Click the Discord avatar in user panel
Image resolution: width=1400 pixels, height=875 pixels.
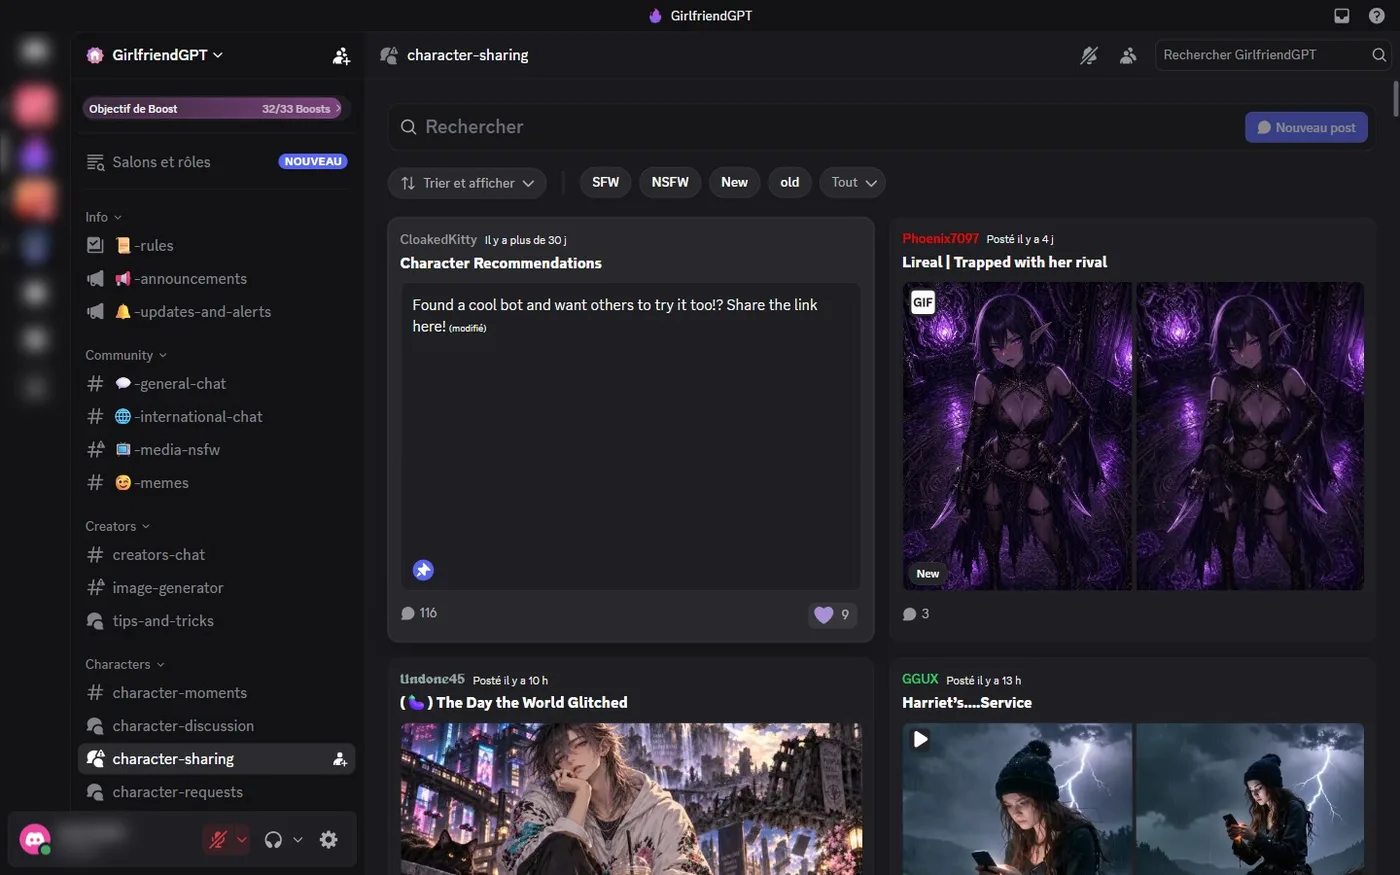35,839
